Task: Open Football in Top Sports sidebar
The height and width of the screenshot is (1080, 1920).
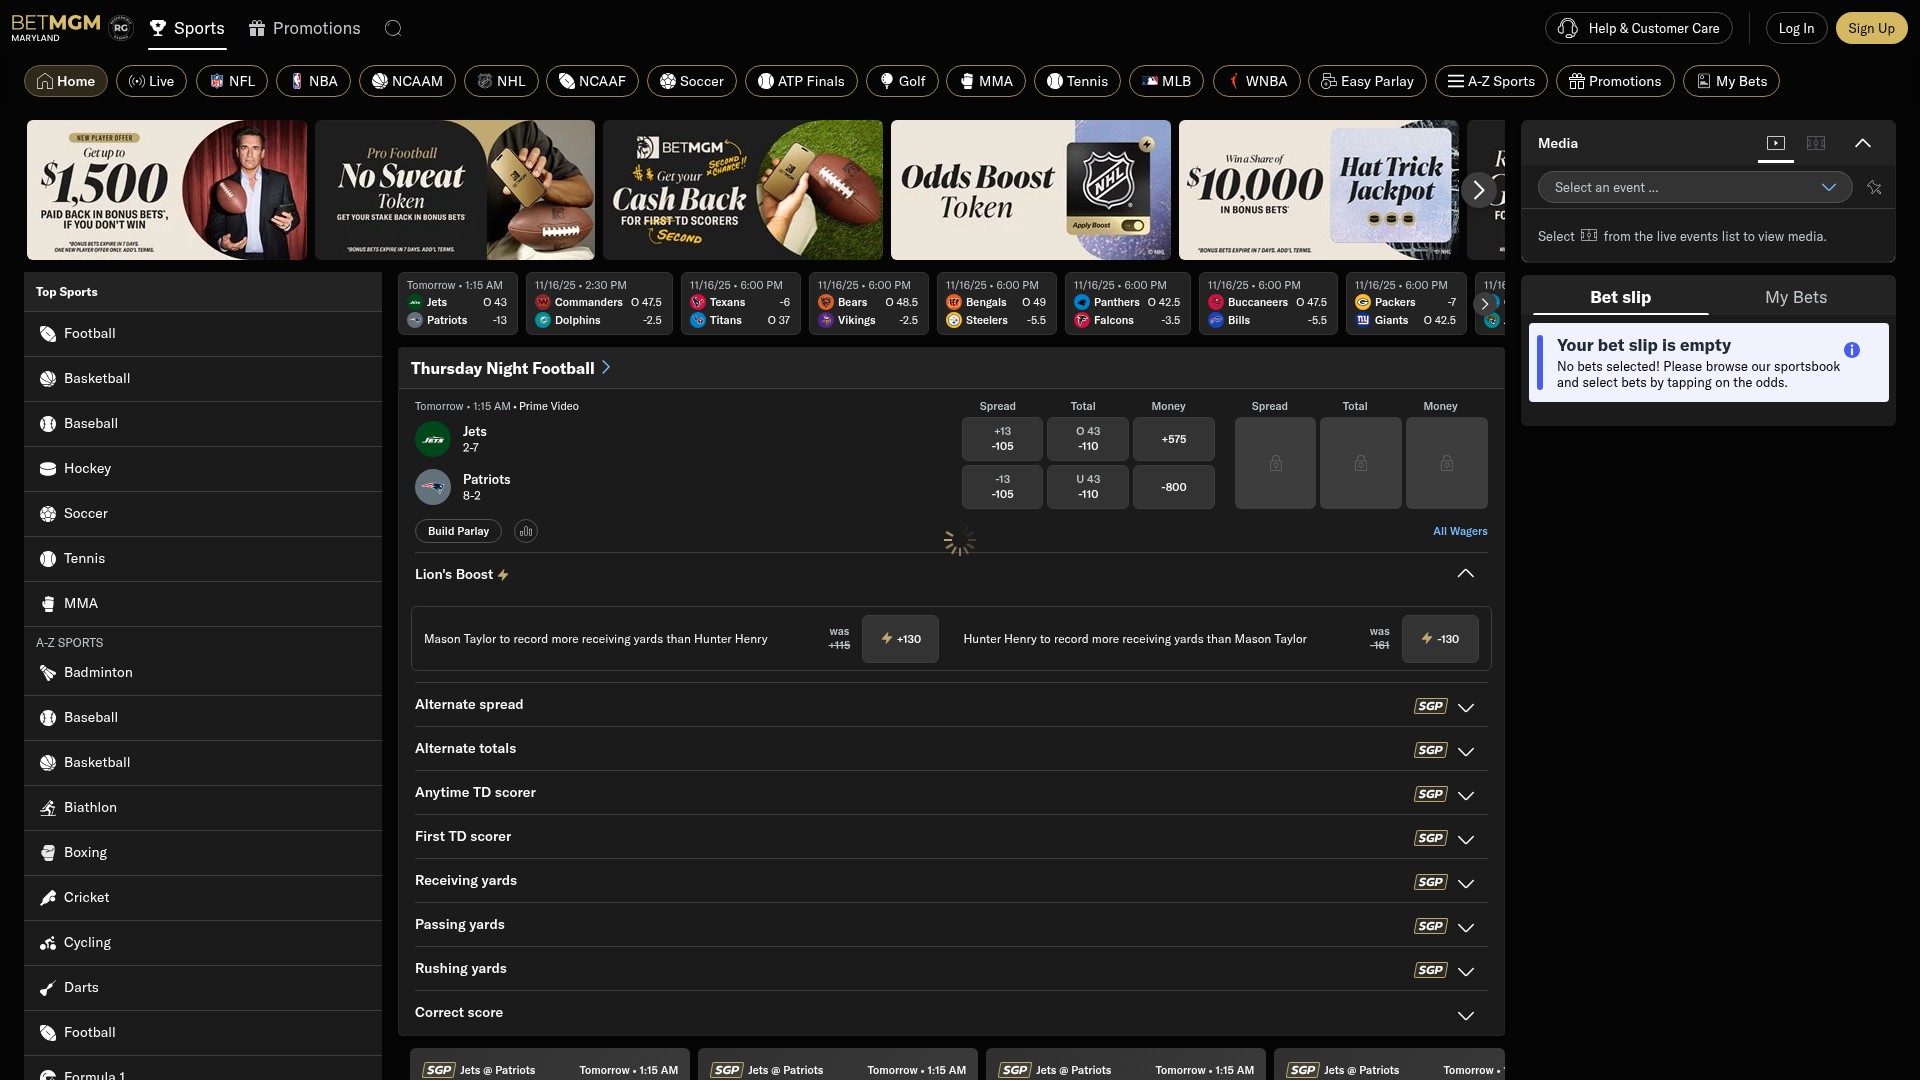Action: tap(203, 334)
